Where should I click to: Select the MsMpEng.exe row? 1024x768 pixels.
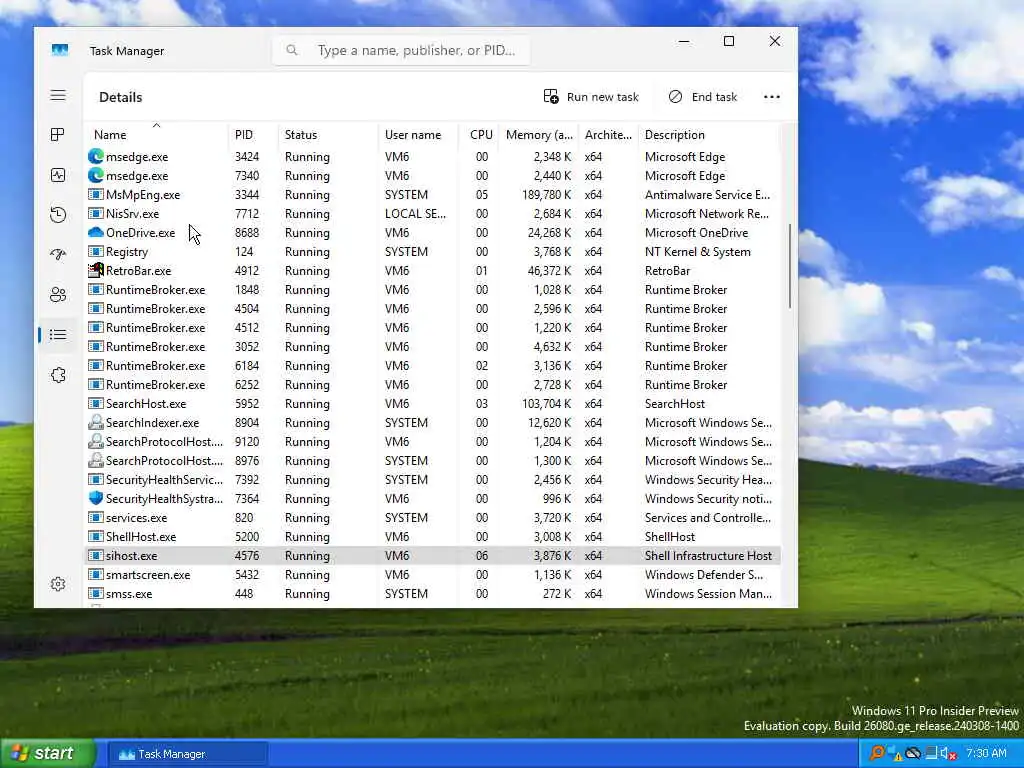point(434,195)
